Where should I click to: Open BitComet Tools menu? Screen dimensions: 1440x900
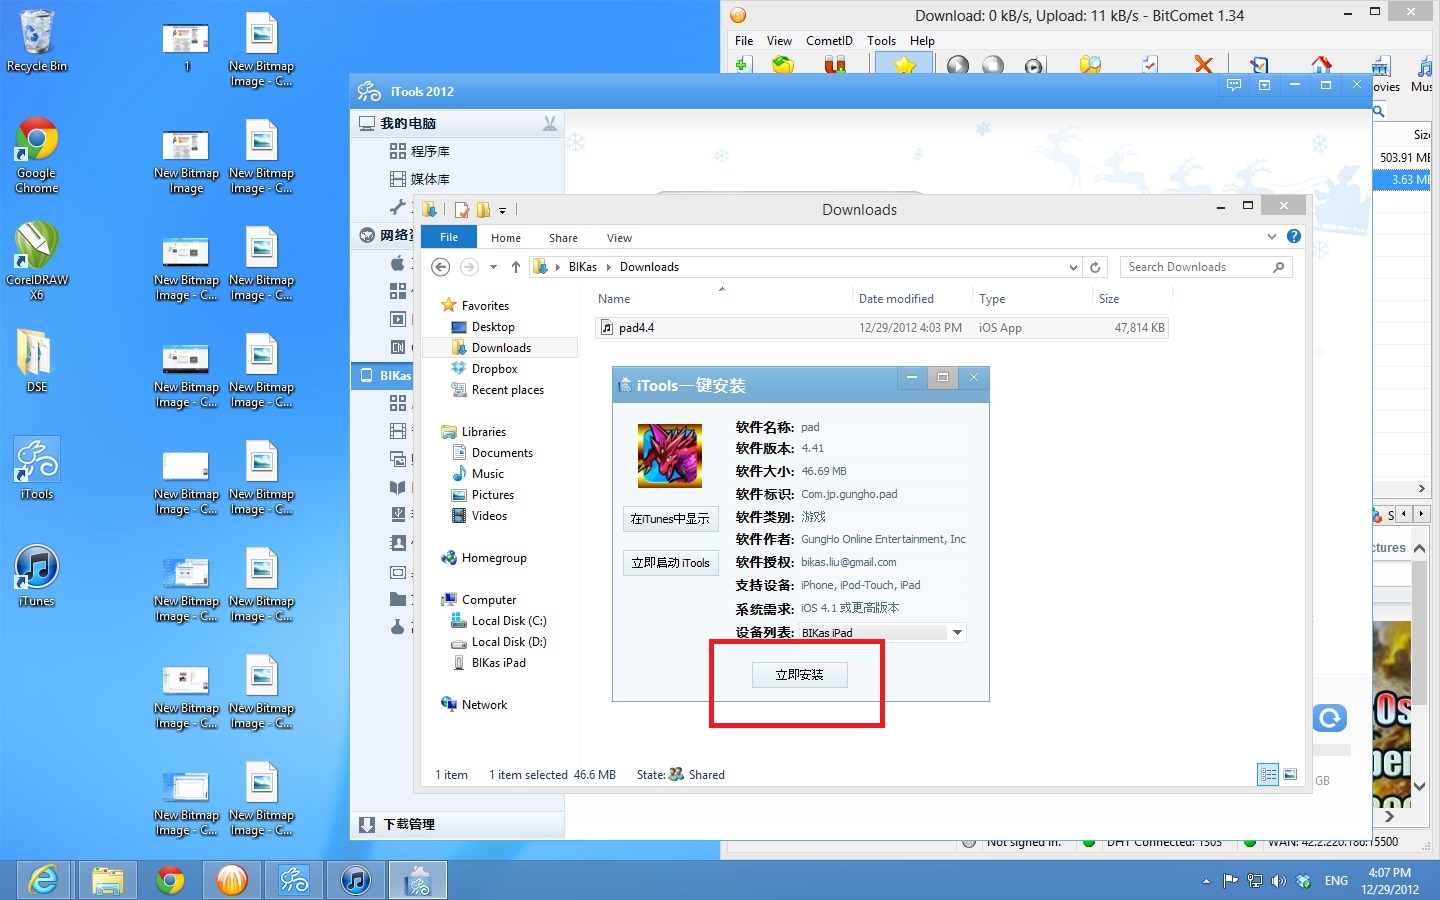point(881,41)
